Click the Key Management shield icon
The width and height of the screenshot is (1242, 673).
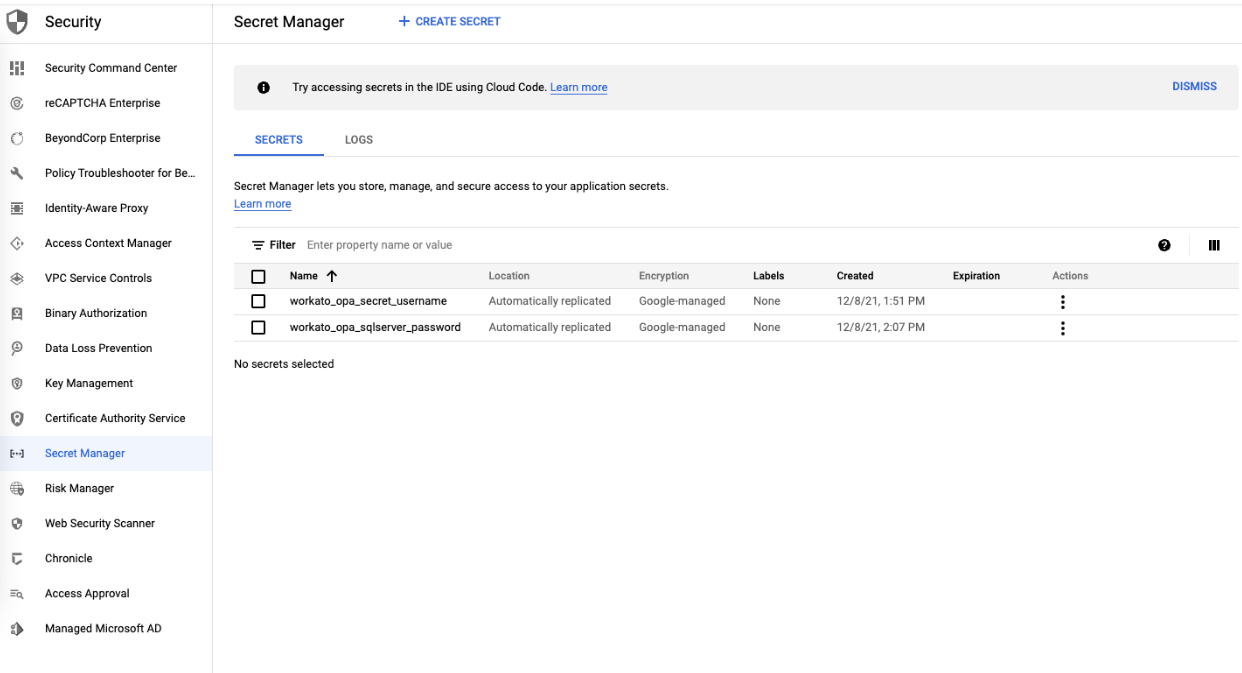pos(16,383)
